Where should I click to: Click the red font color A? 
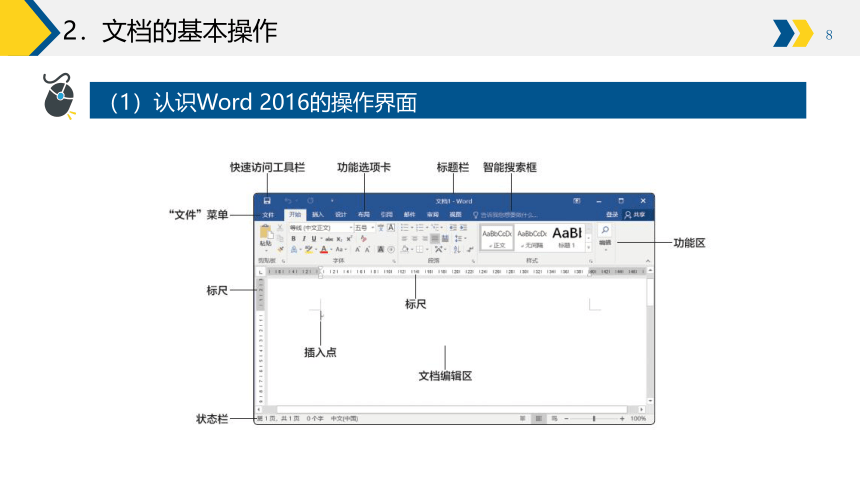(x=324, y=249)
